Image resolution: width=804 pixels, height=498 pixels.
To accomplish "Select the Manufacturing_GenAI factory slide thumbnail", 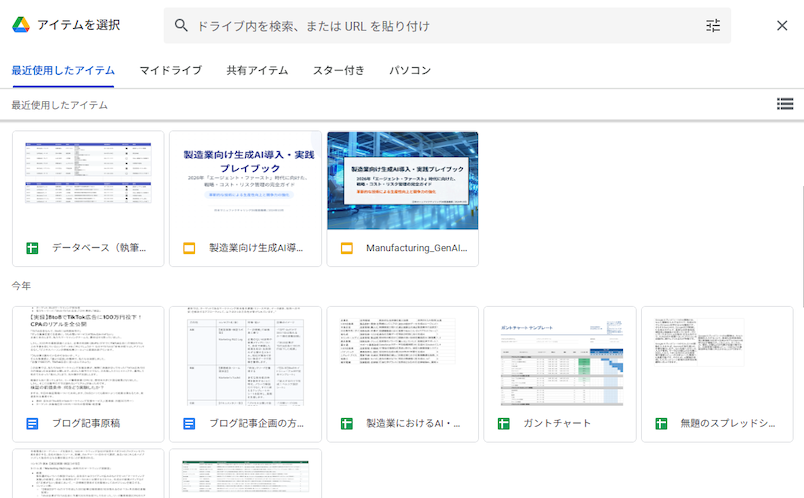I will tap(403, 181).
